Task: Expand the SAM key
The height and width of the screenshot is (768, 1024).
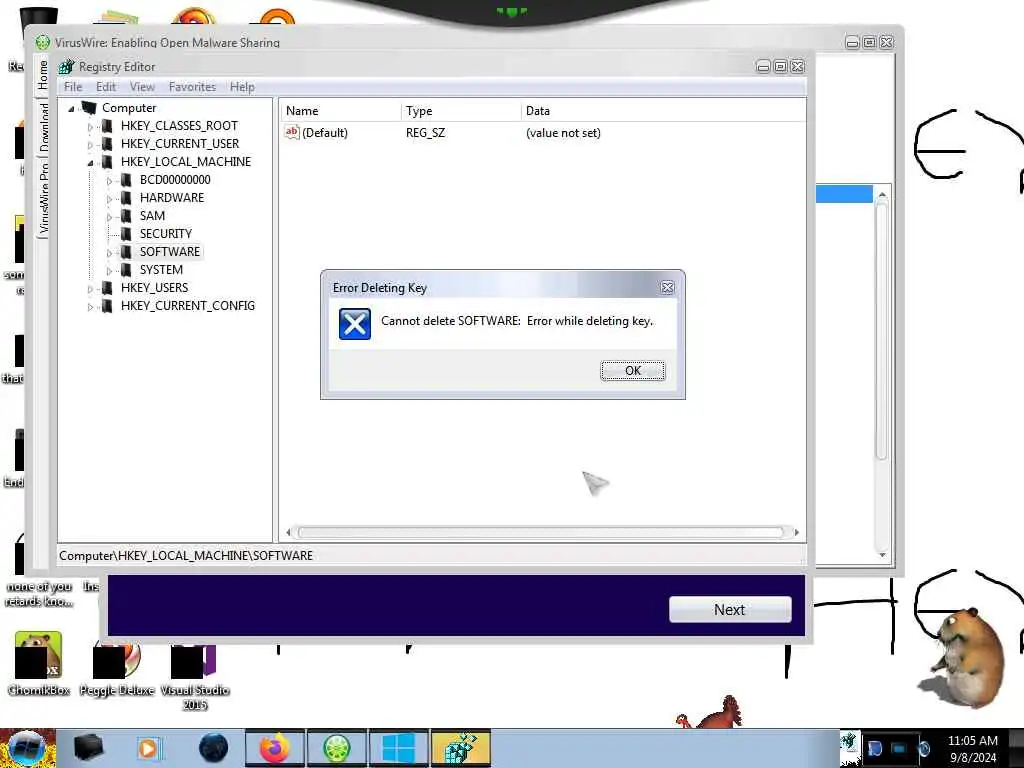Action: (109, 216)
